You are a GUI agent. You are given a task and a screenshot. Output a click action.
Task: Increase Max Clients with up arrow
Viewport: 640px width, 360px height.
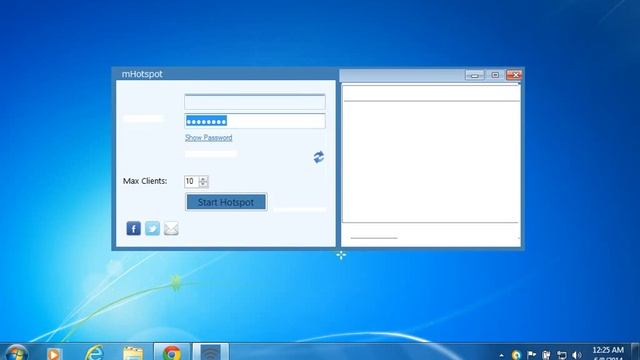point(203,179)
